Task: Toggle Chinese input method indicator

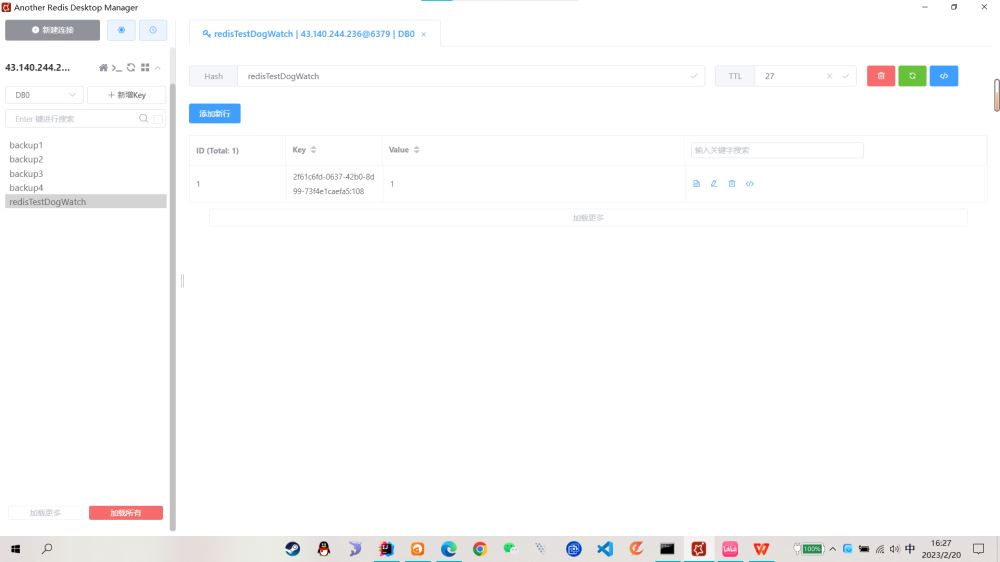Action: coord(910,549)
